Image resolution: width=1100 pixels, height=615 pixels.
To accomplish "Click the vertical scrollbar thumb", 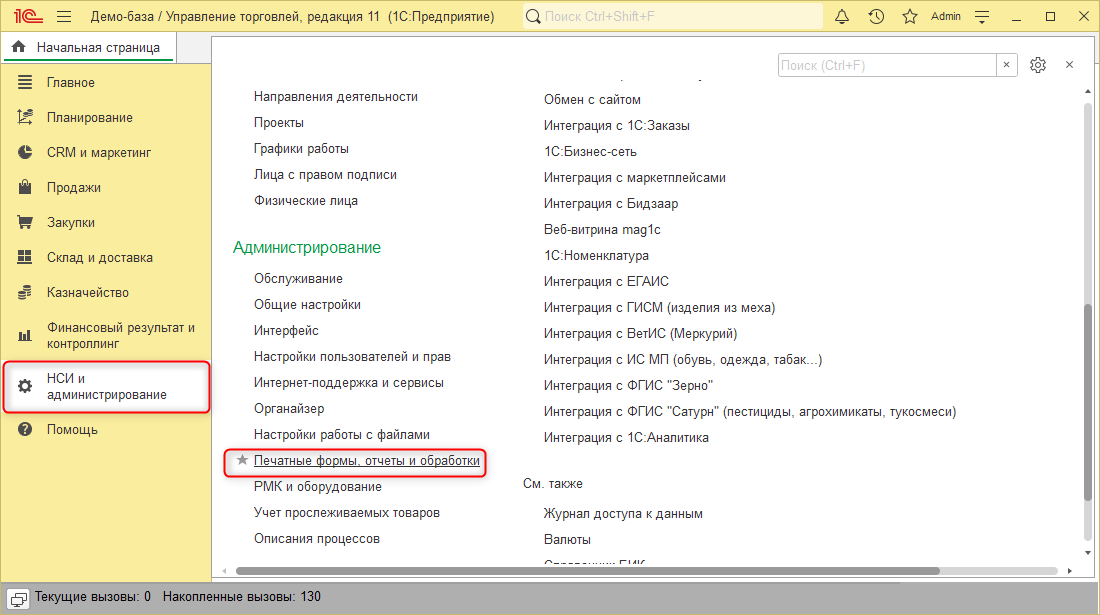I will 1088,402.
